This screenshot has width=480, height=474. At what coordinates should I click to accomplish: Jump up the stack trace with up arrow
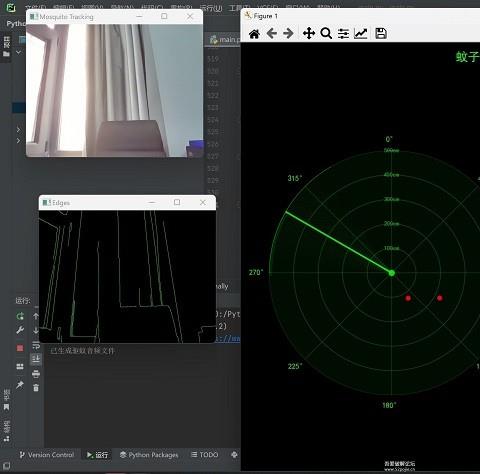pos(36,316)
